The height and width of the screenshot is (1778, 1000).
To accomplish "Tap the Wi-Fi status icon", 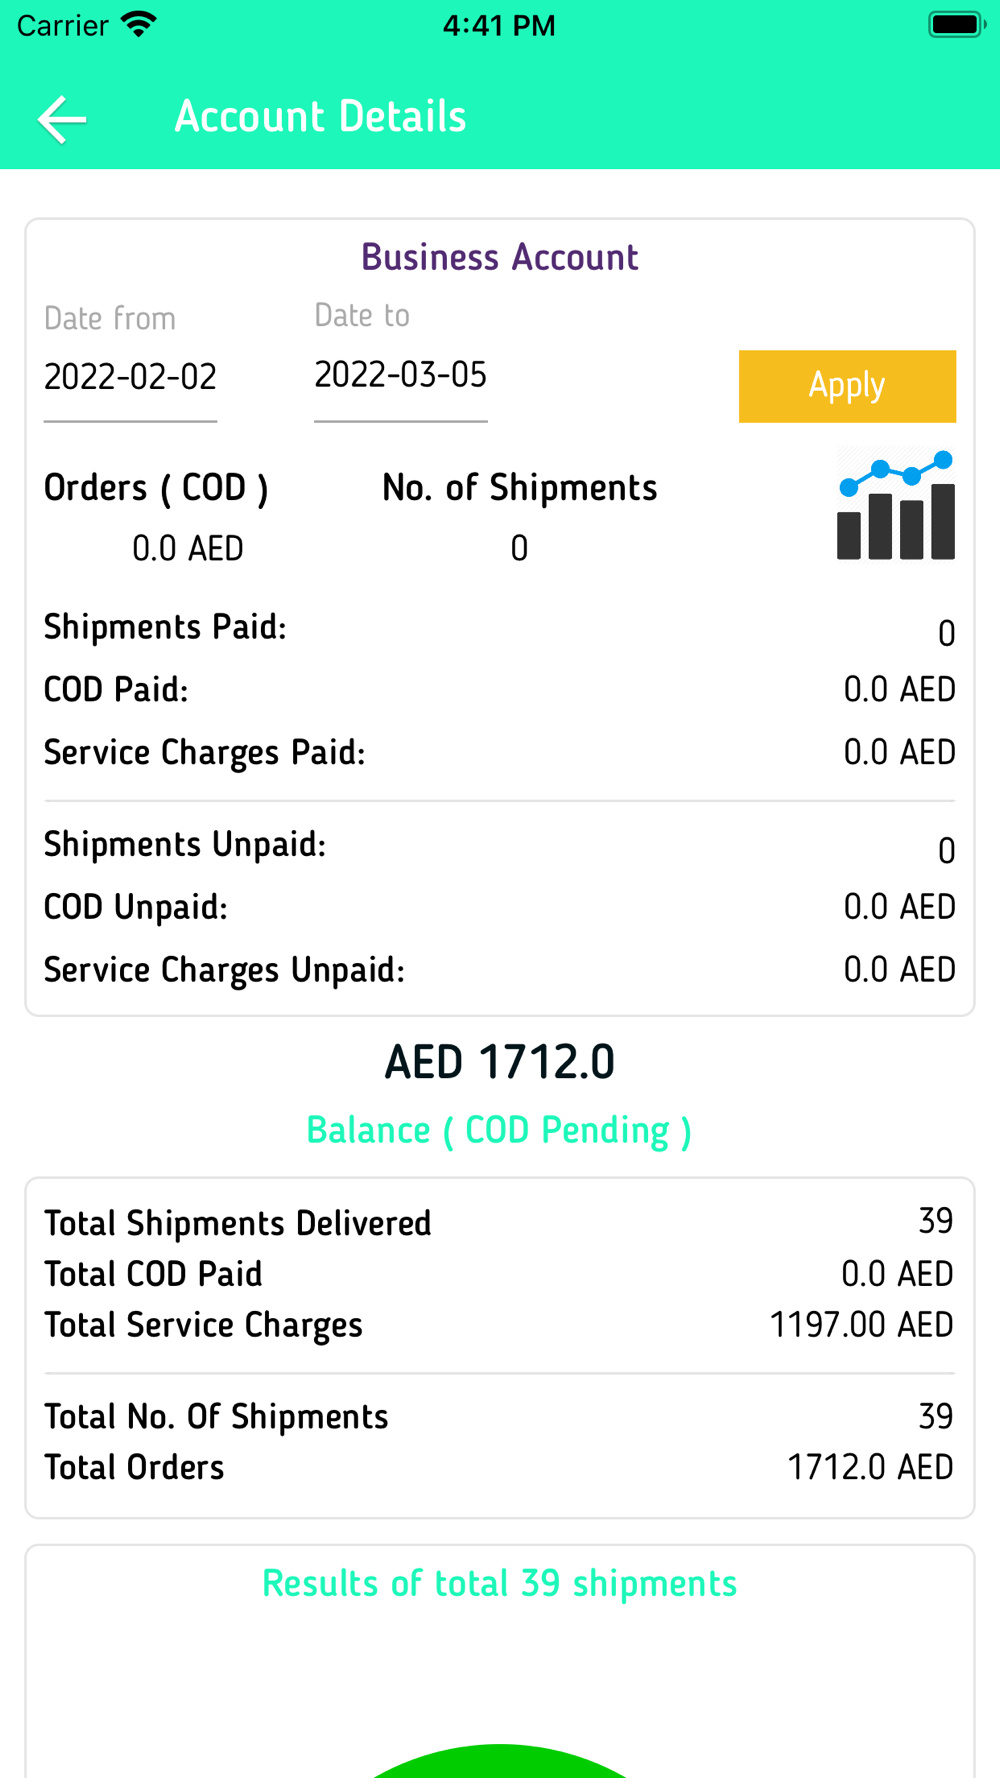I will pyautogui.click(x=139, y=24).
